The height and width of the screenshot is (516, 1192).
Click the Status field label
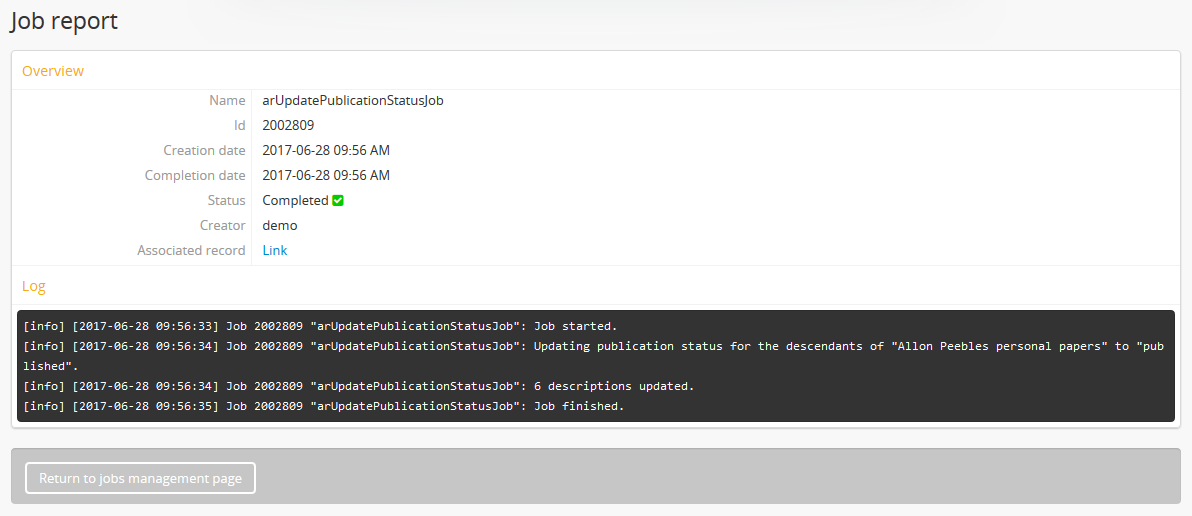tap(225, 201)
